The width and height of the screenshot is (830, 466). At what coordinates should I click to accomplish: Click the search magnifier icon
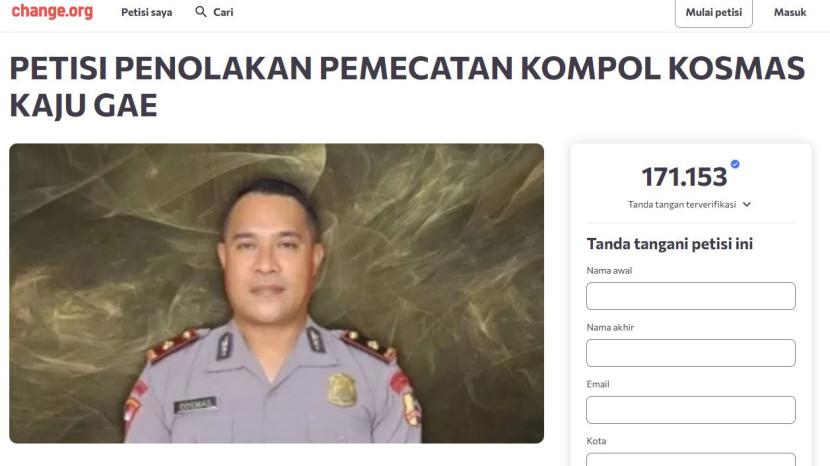point(201,12)
